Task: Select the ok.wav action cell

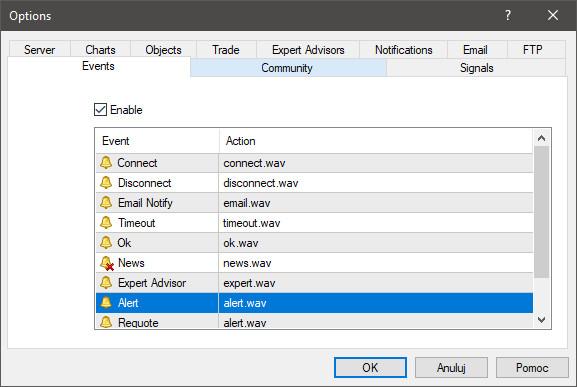Action: pos(375,243)
